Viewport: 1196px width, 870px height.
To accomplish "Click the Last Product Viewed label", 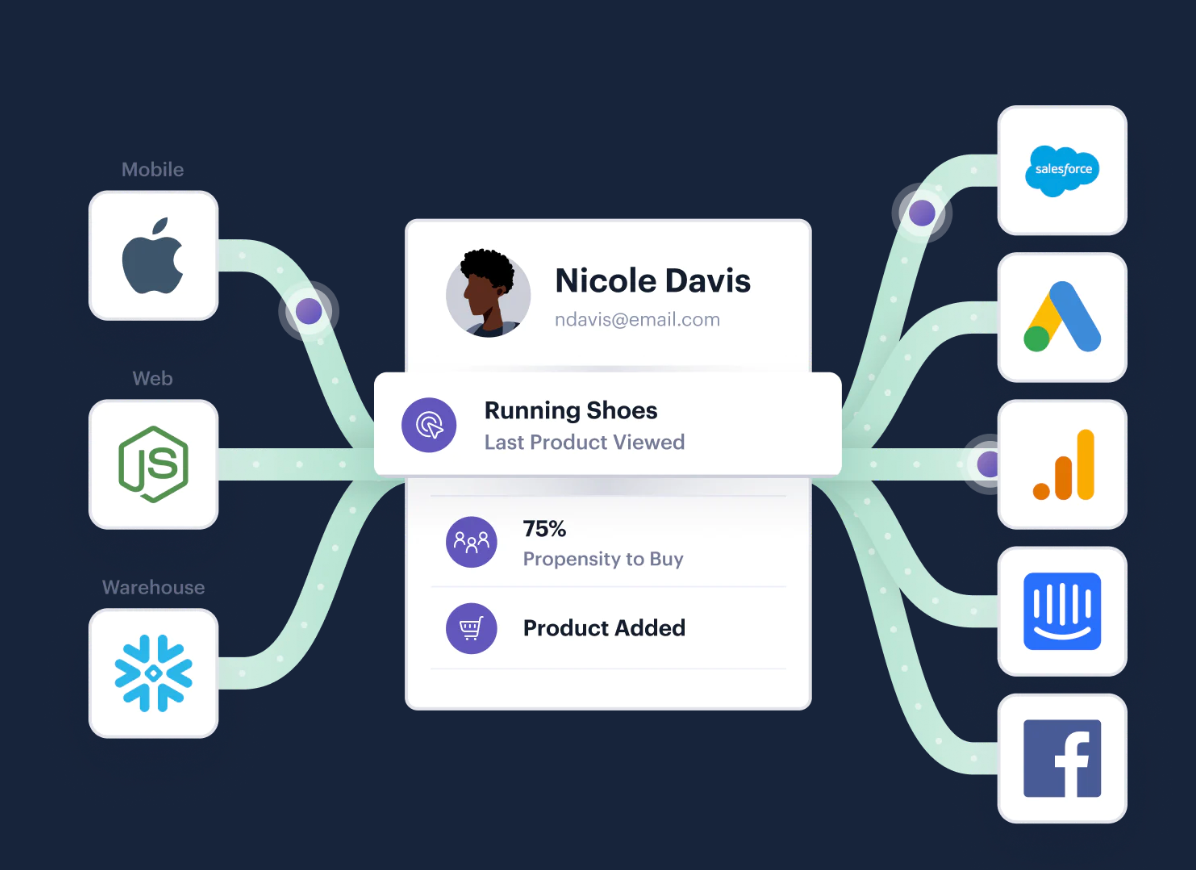I will (x=584, y=442).
